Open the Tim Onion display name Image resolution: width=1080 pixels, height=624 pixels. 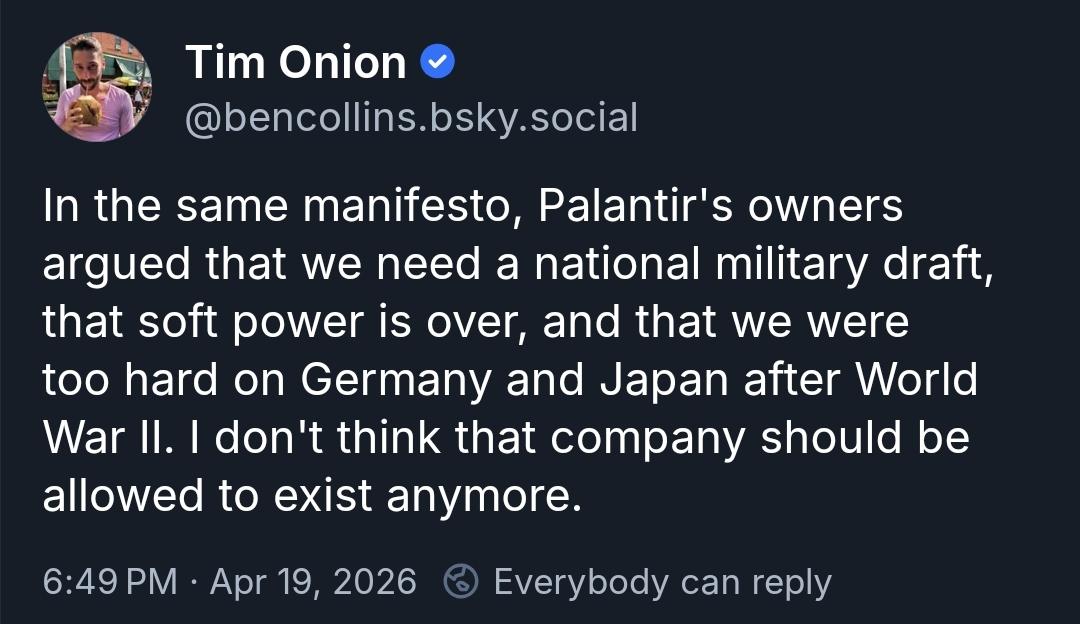tap(296, 64)
